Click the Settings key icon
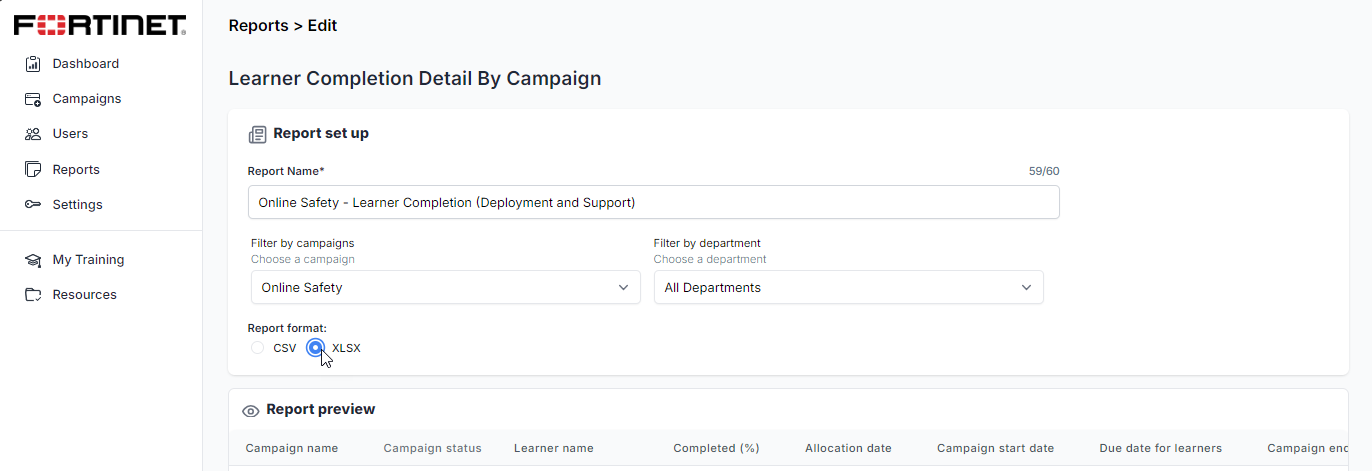Viewport: 1372px width, 471px height. (33, 205)
